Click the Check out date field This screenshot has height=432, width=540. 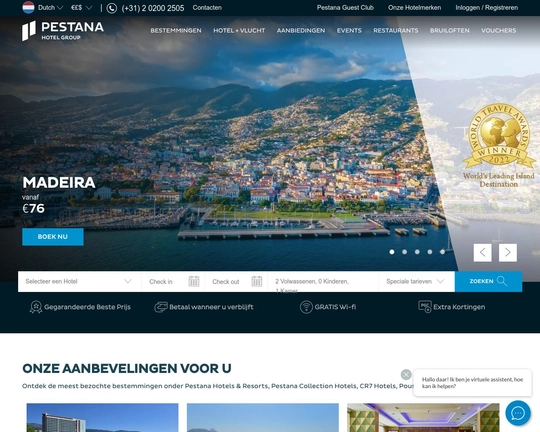(236, 281)
